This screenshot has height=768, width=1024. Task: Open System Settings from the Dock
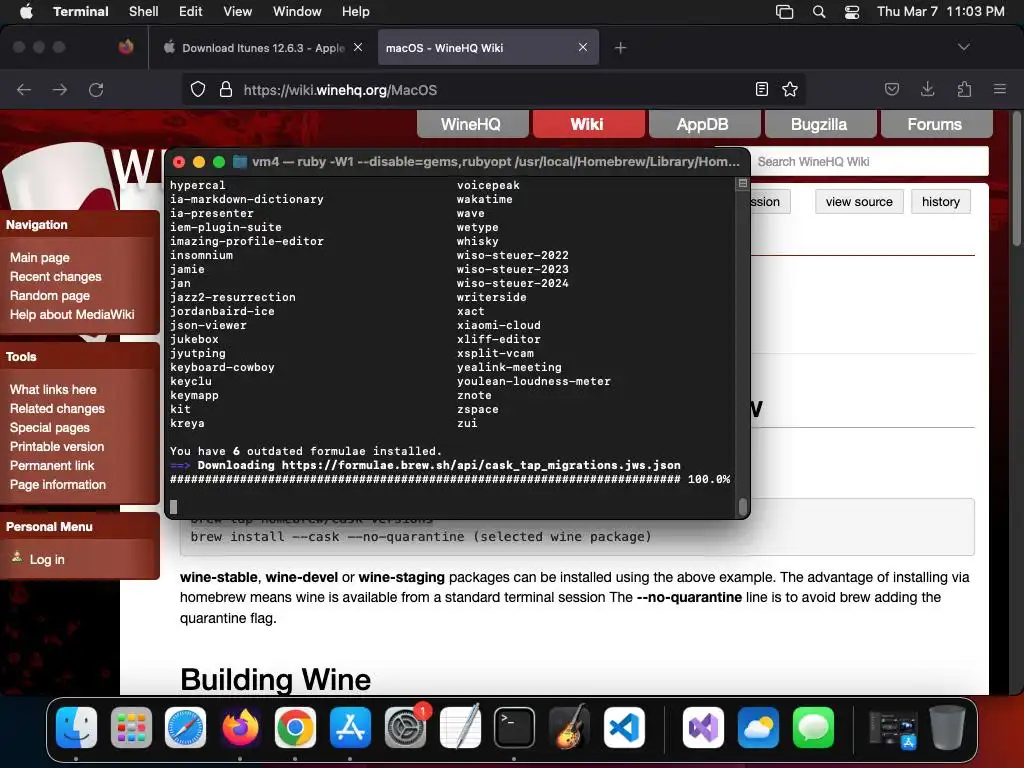[x=406, y=727]
